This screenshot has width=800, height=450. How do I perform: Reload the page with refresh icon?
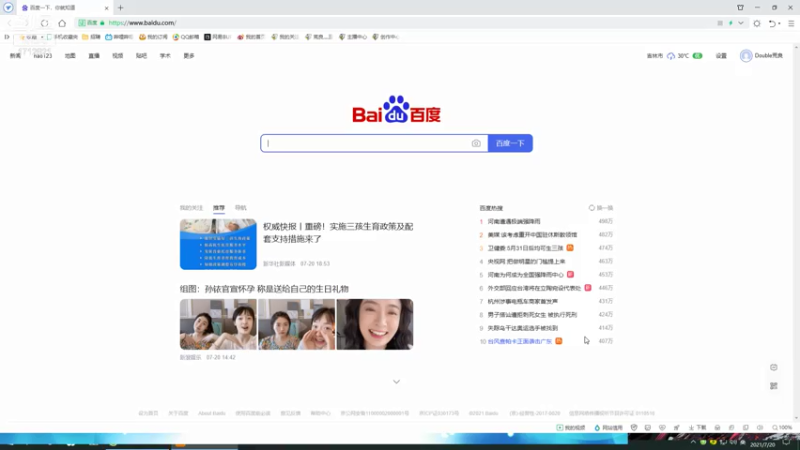[x=44, y=23]
